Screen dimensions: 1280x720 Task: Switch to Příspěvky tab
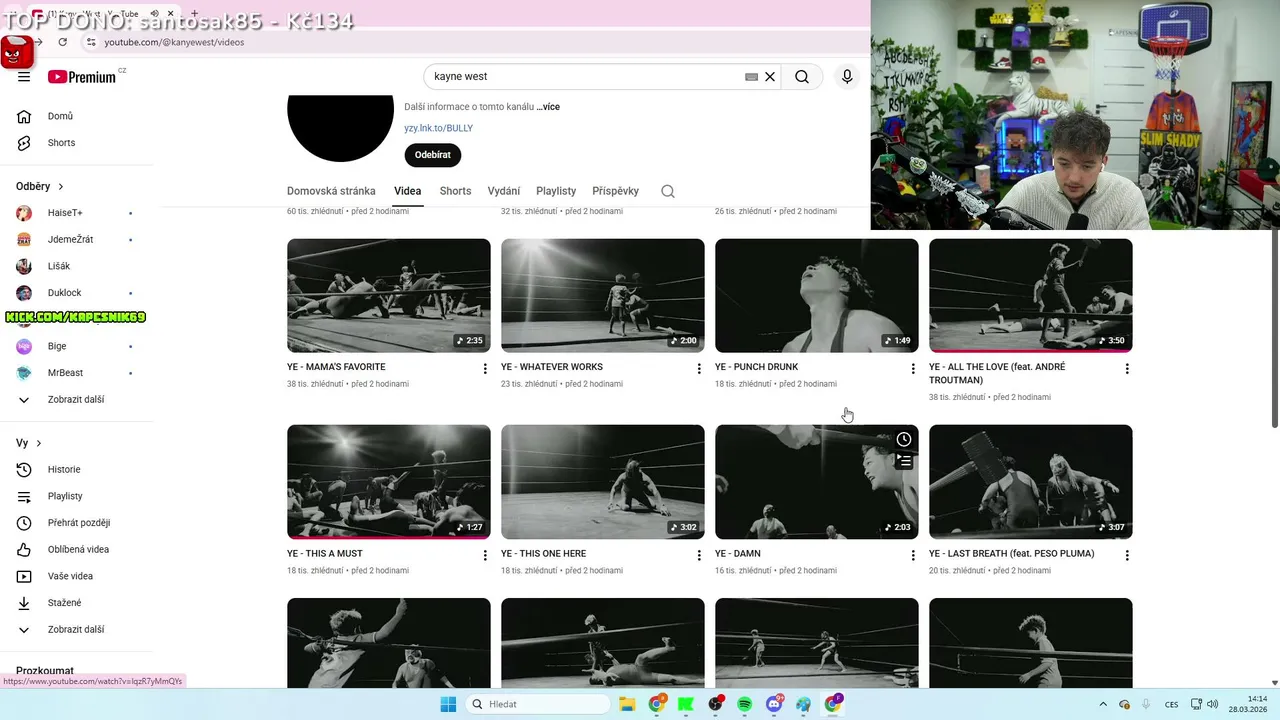pos(615,191)
